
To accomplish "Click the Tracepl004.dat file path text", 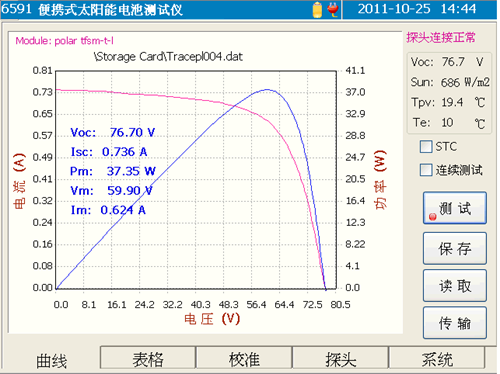I will 168,57.
